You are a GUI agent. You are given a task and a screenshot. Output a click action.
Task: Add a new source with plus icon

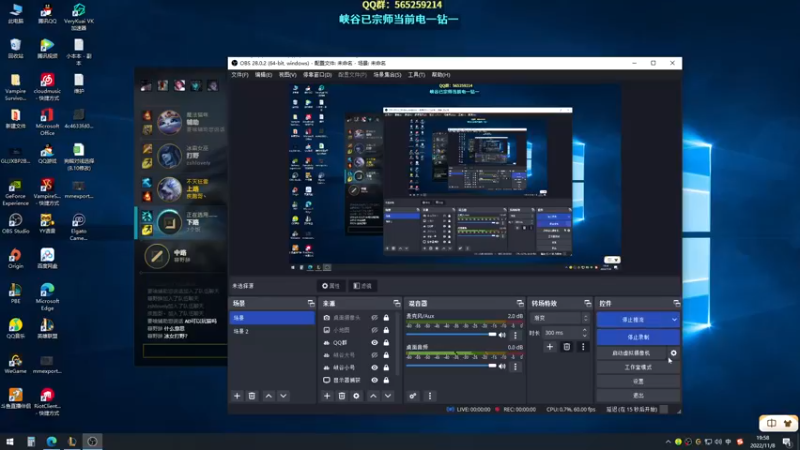(x=327, y=396)
